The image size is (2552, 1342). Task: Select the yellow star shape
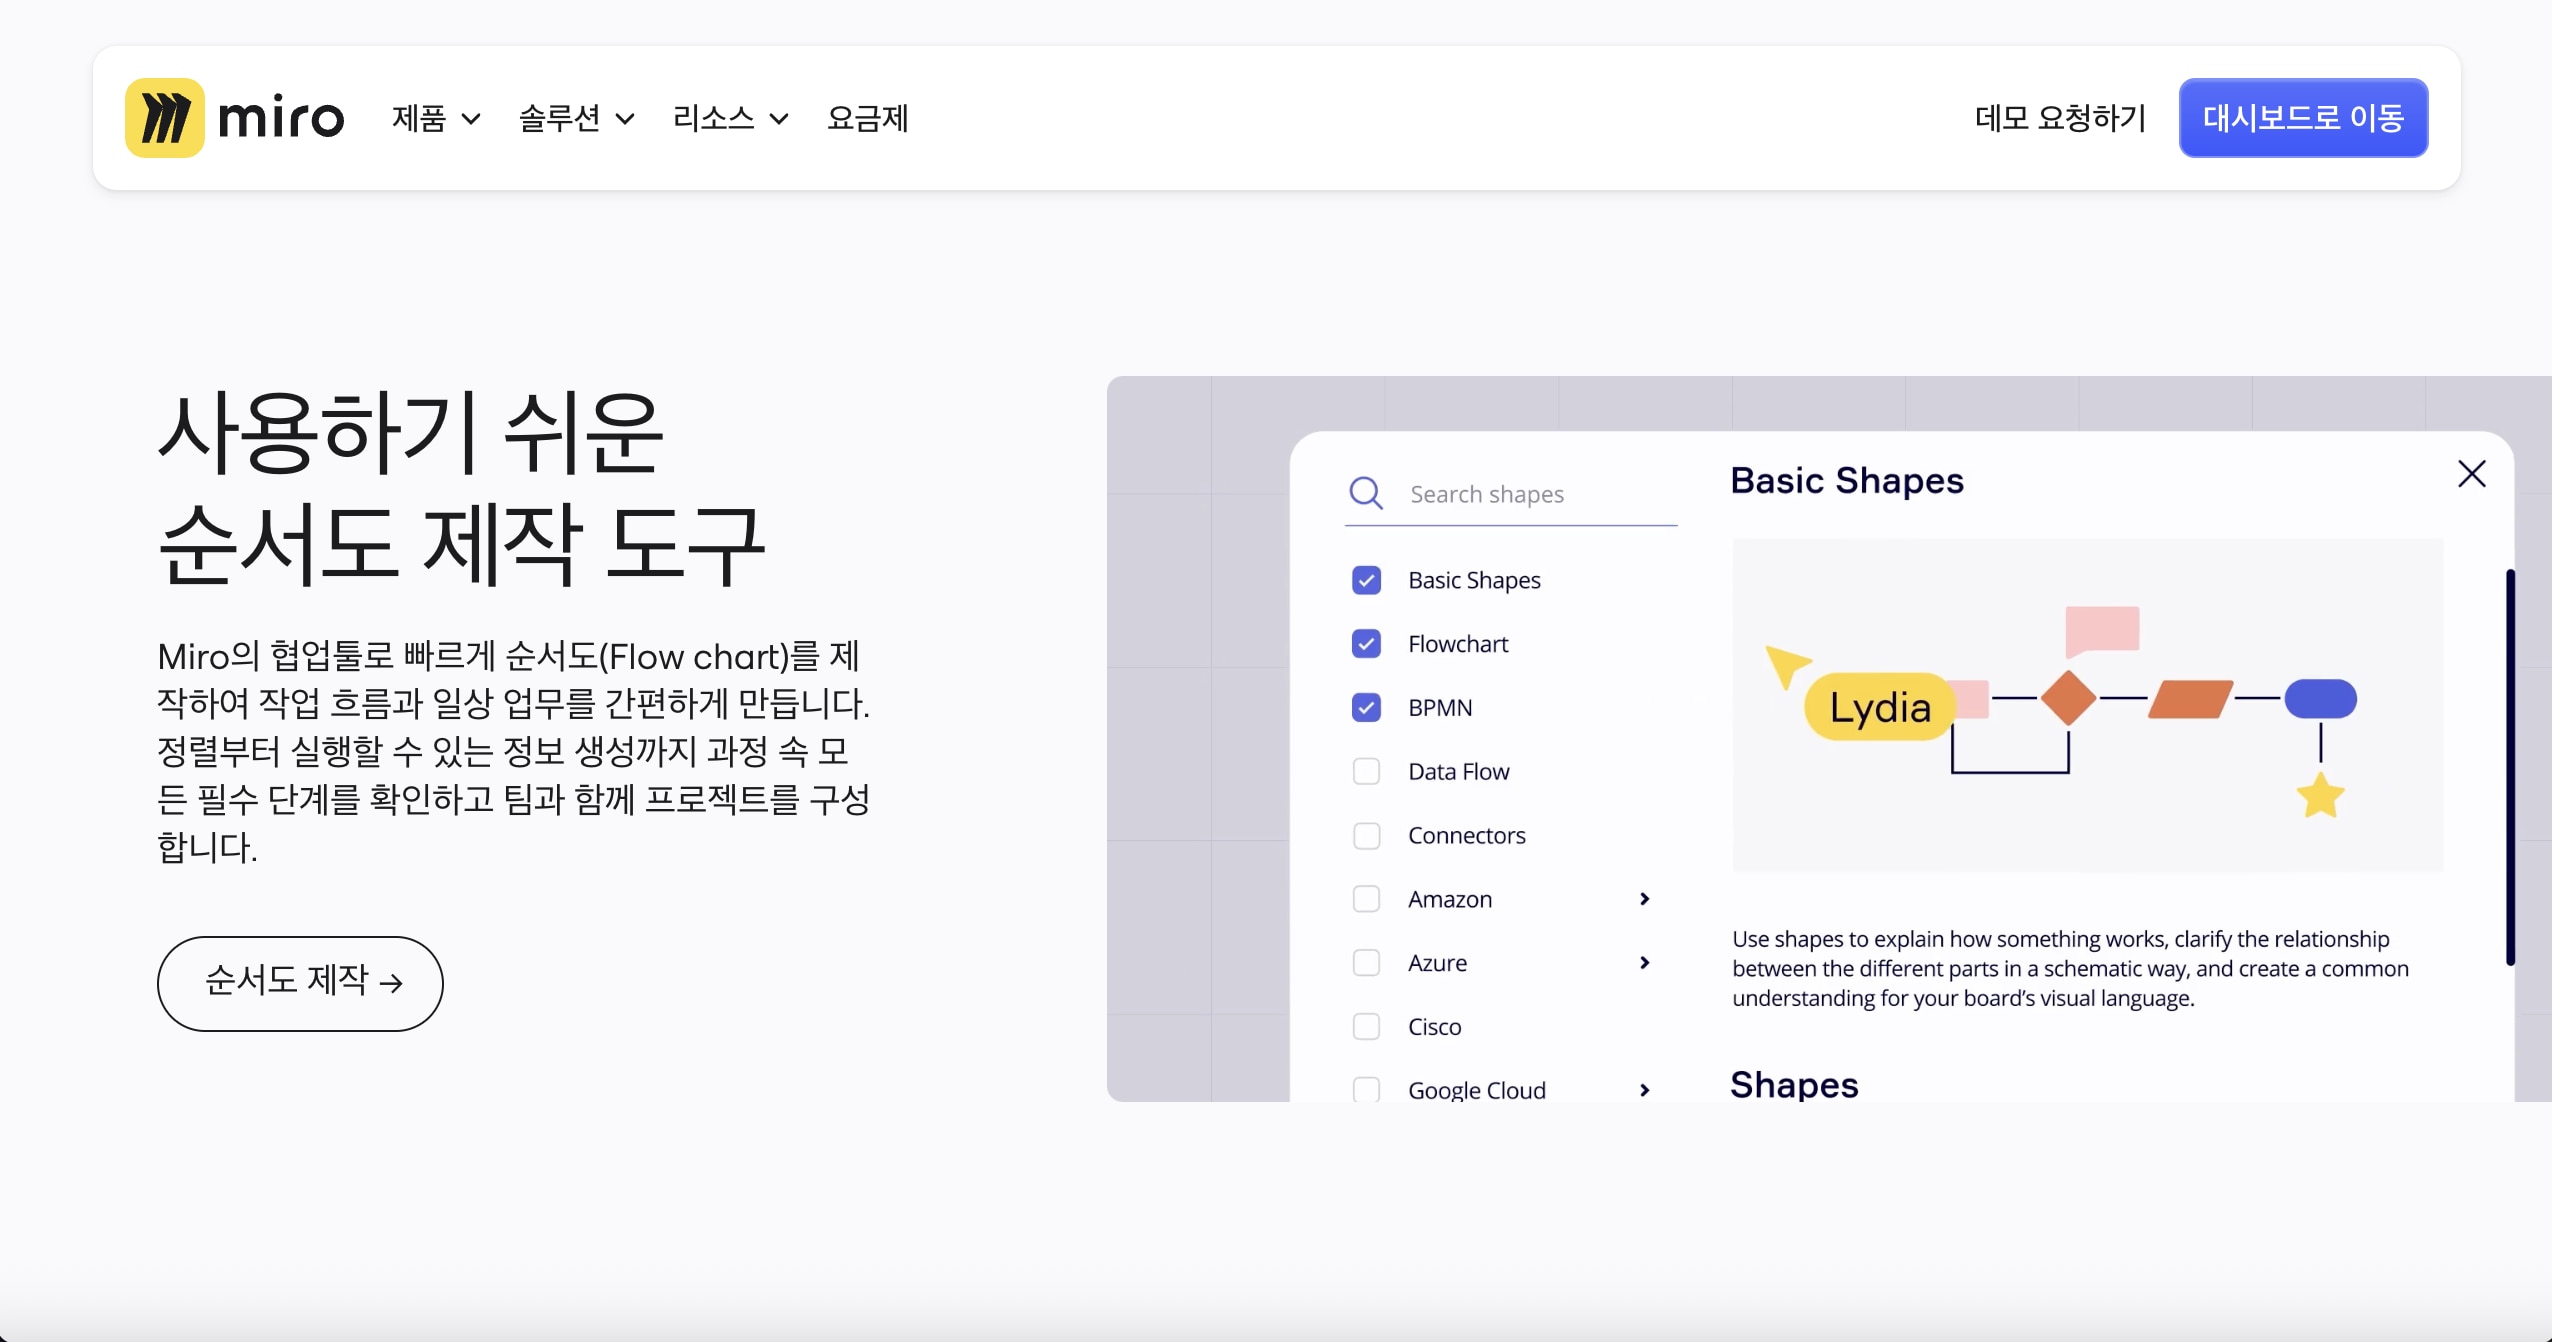point(2318,795)
